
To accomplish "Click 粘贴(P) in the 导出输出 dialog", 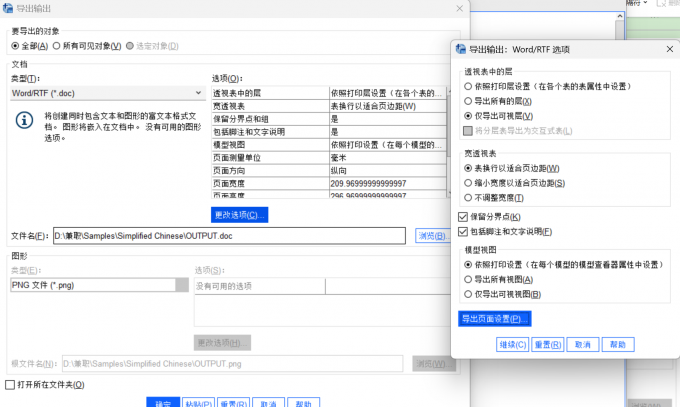I will (199, 402).
